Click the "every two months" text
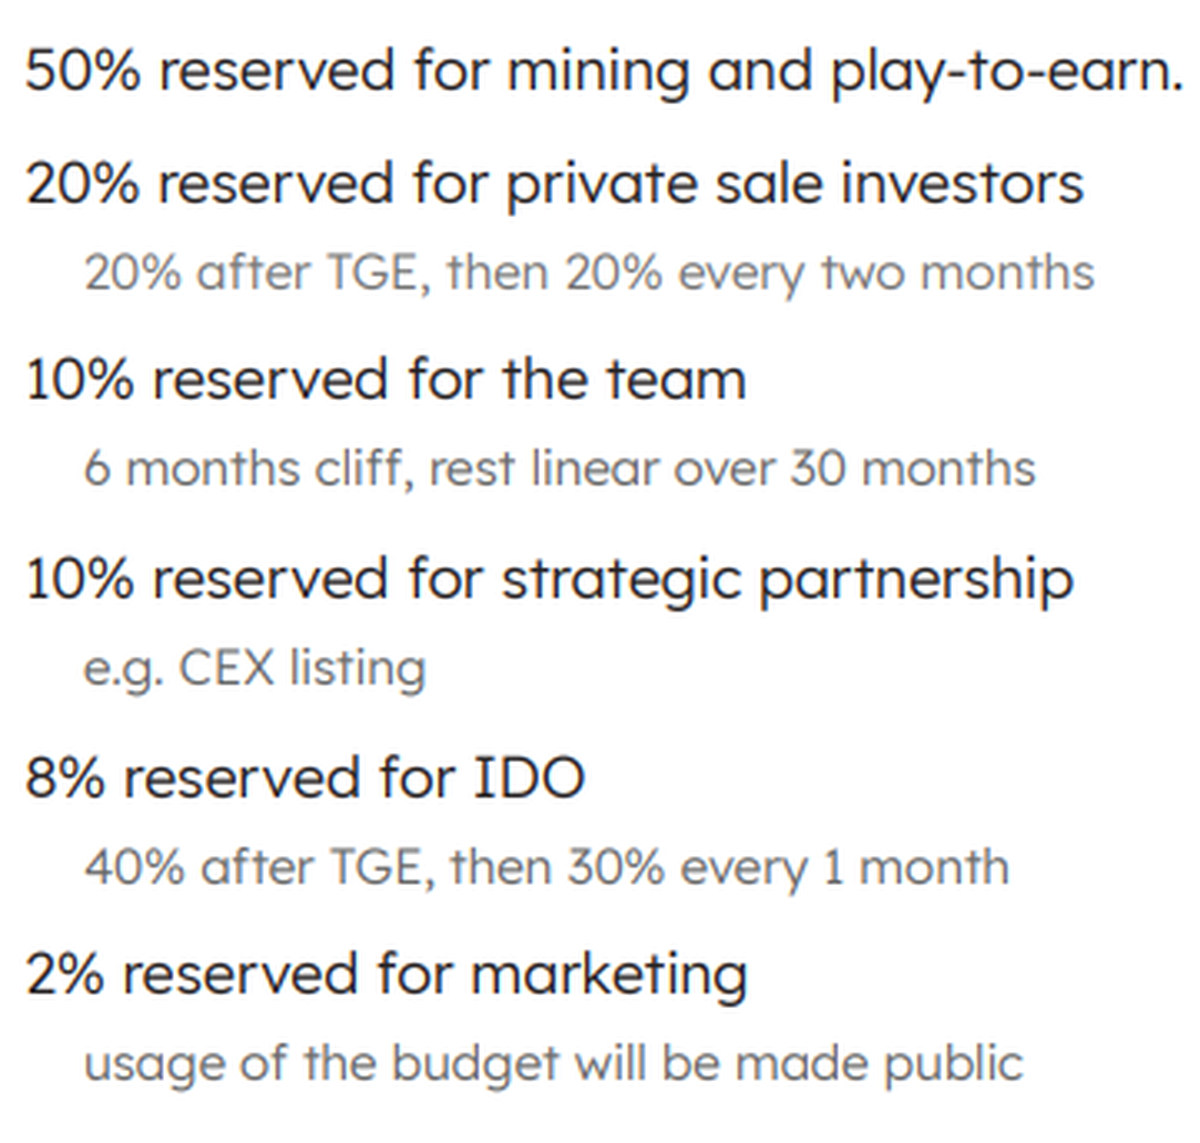1200x1143 pixels. 886,273
